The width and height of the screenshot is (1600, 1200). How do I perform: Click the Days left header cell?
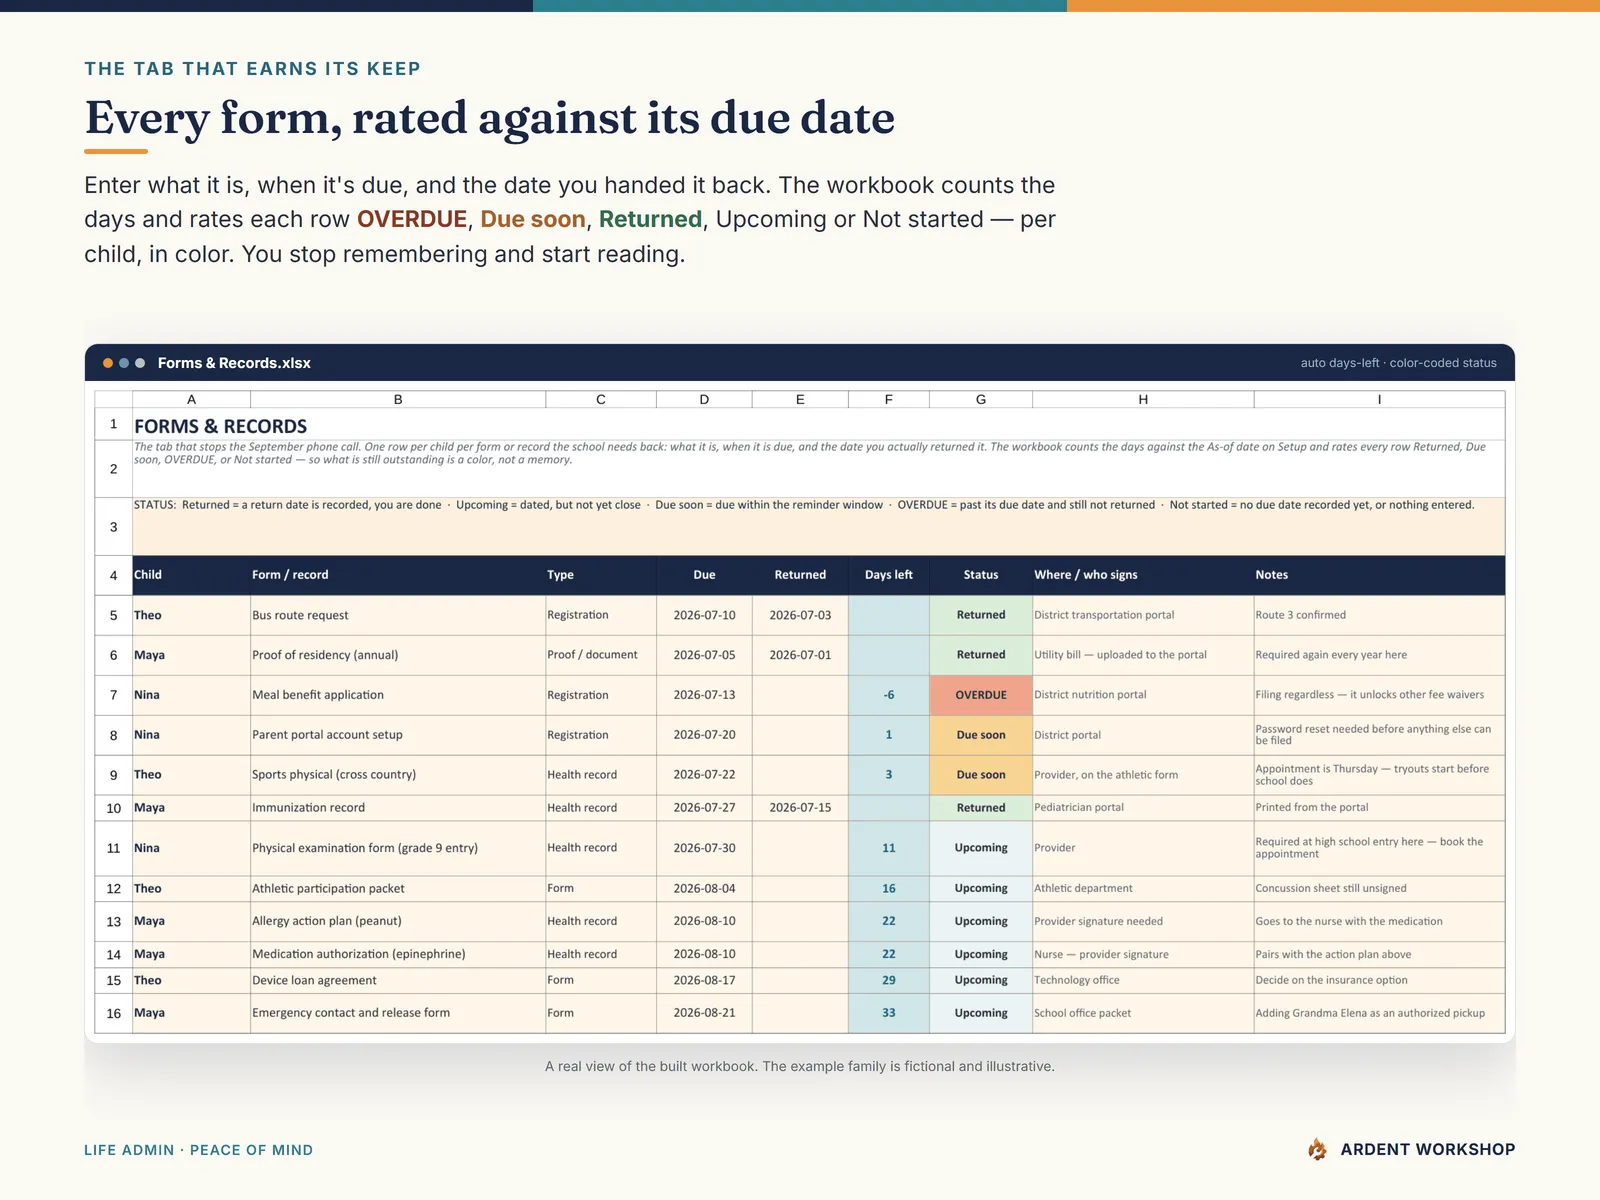889,575
